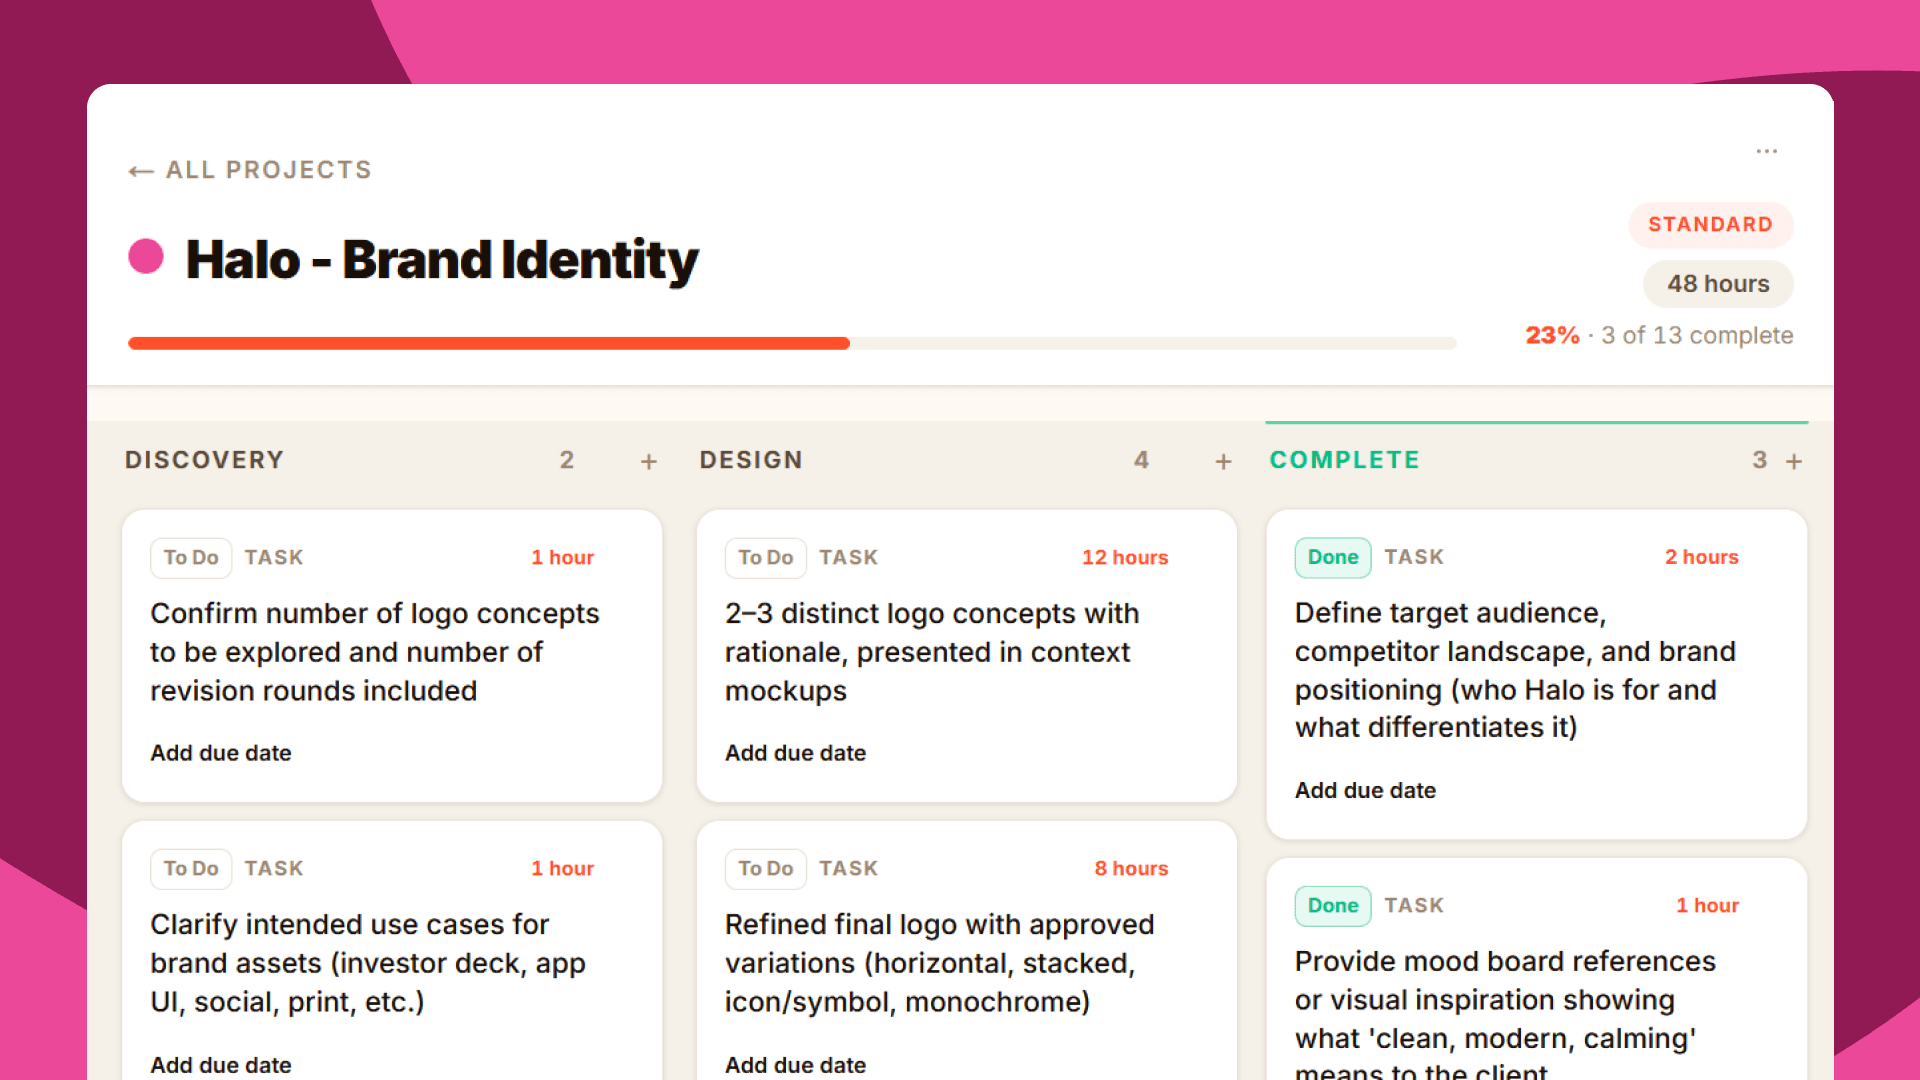Click the pink project color dot
1920x1080 pixels.
pyautogui.click(x=146, y=256)
